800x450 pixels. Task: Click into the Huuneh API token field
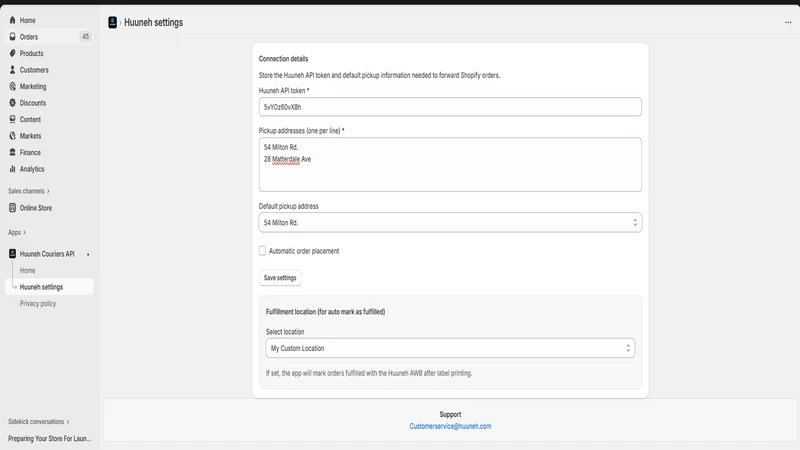[x=450, y=107]
